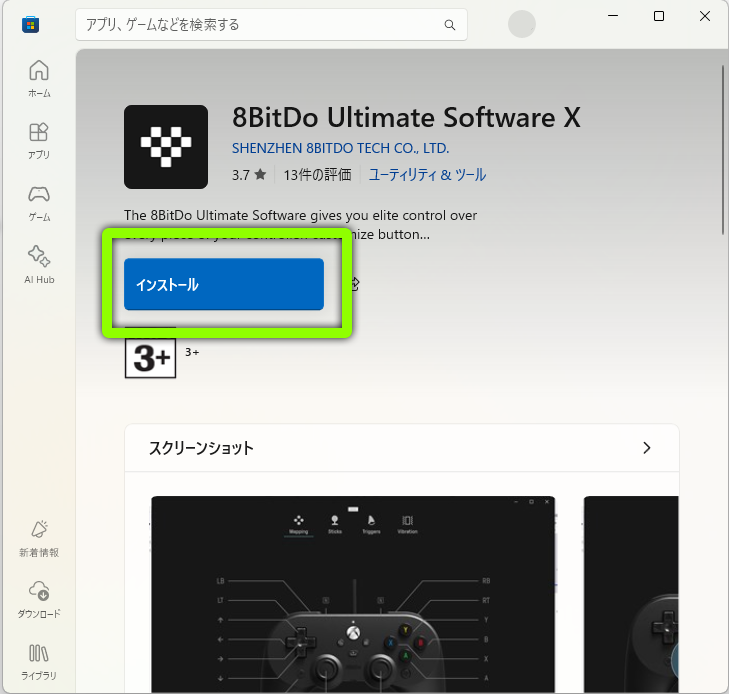
Task: Open the Home page in sidebar
Action: pyautogui.click(x=38, y=79)
